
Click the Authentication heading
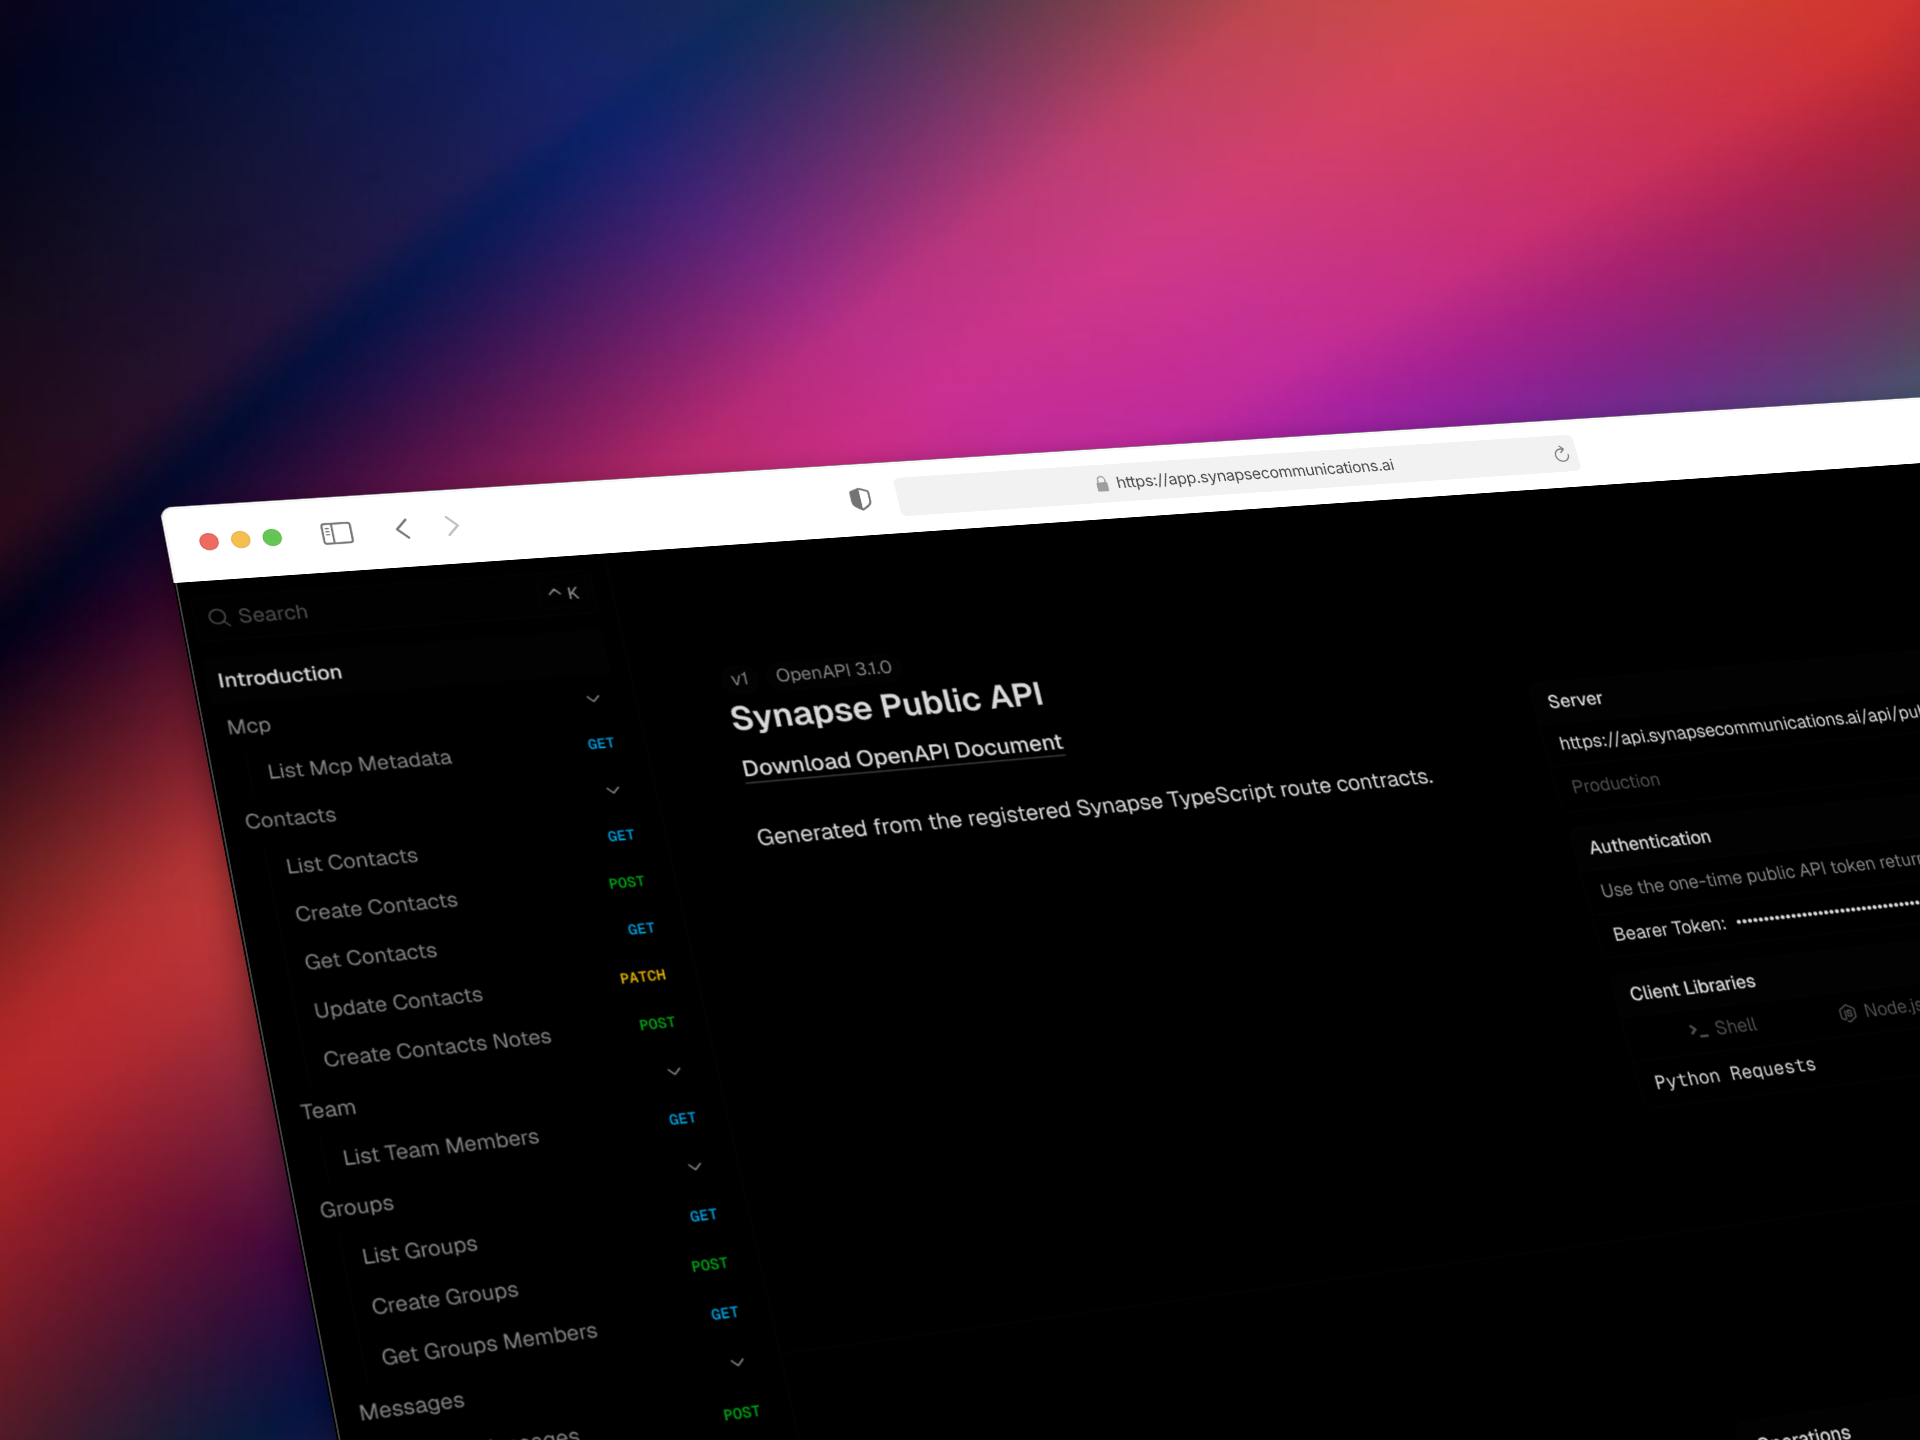tap(1650, 841)
